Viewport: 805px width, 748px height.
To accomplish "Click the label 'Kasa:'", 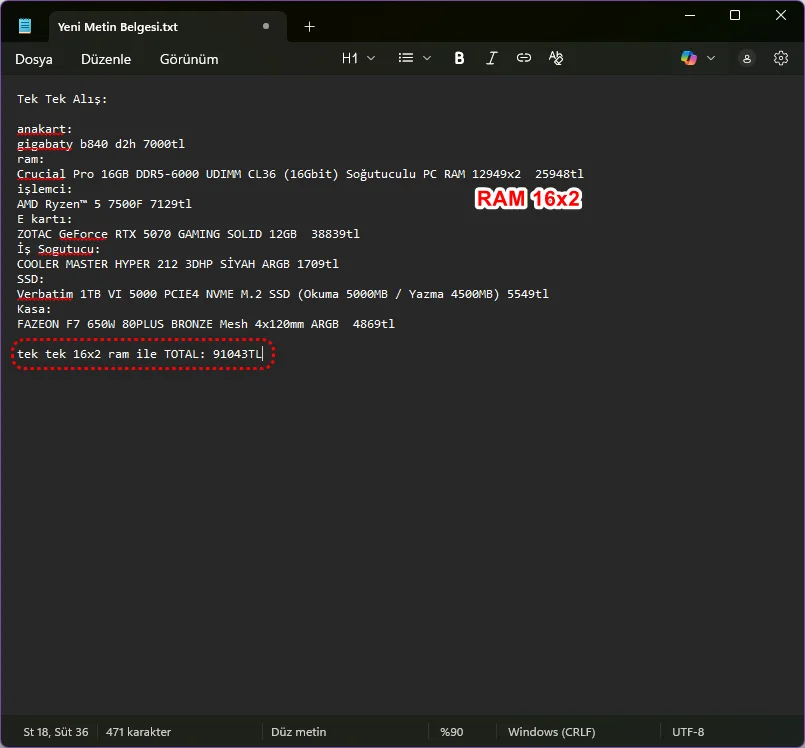I will point(34,309).
